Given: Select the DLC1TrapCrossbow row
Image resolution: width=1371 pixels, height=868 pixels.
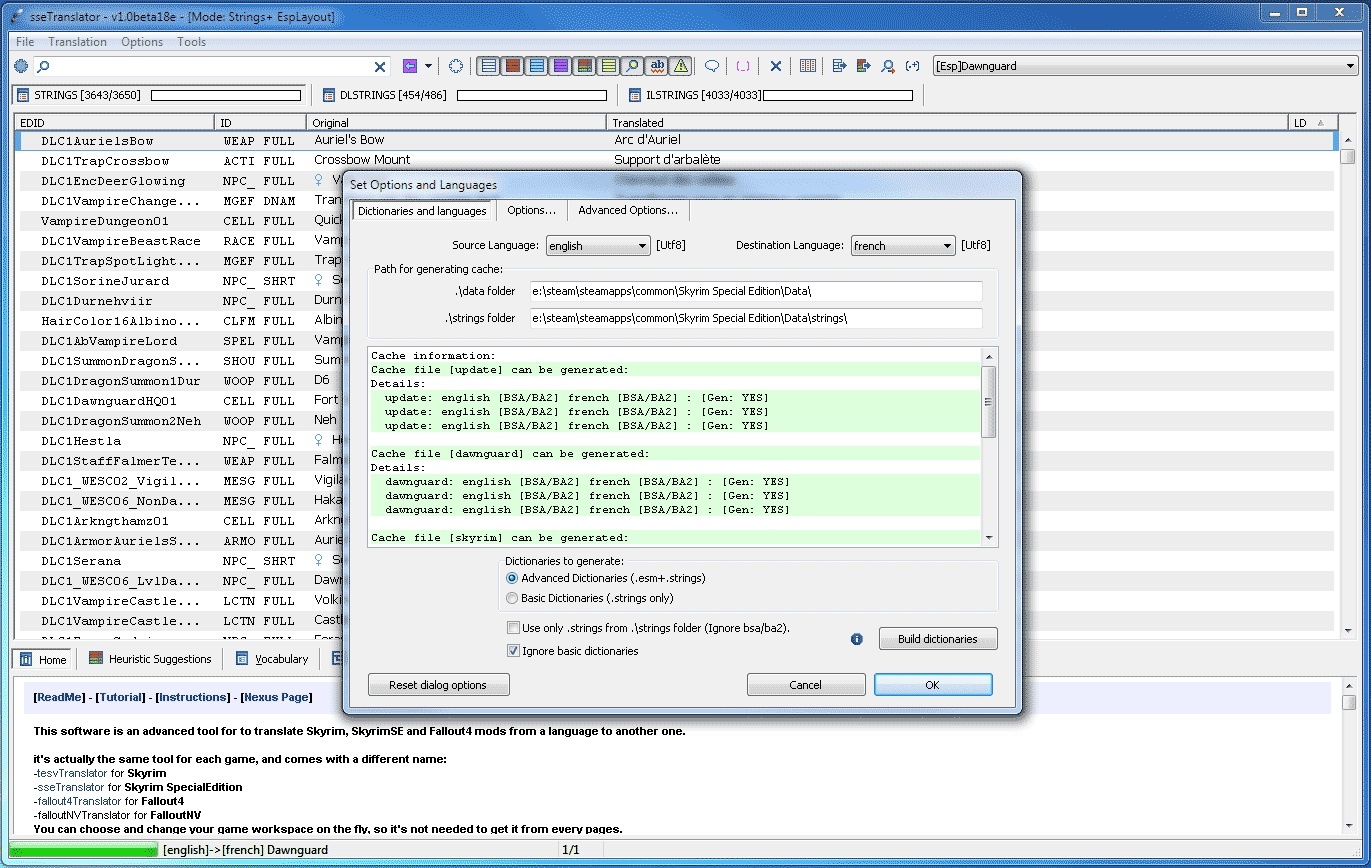Looking at the screenshot, I should 676,161.
